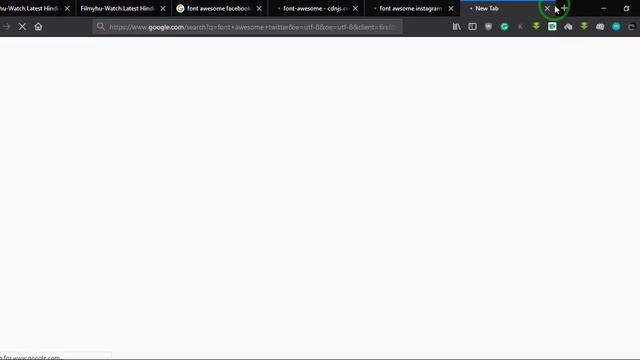Close the 'font awesome facebook' tab
This screenshot has height=360, width=640.
coord(259,8)
